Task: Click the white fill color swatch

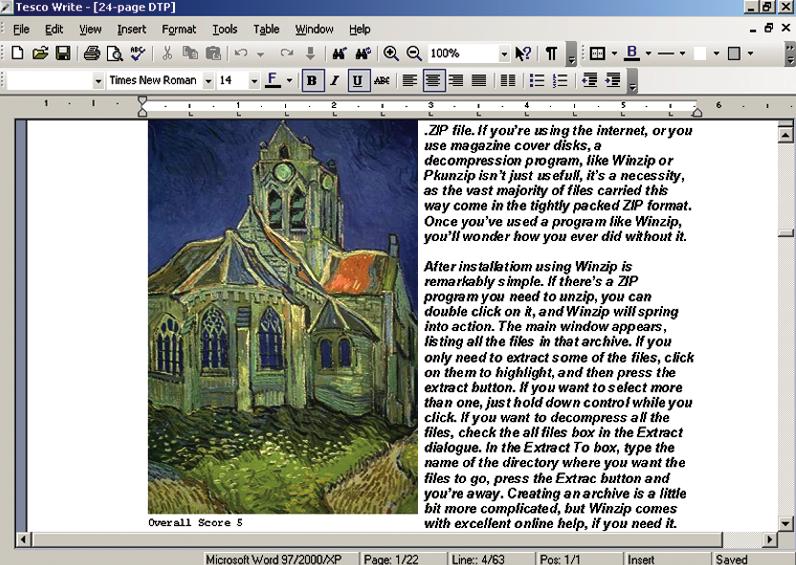Action: (700, 53)
